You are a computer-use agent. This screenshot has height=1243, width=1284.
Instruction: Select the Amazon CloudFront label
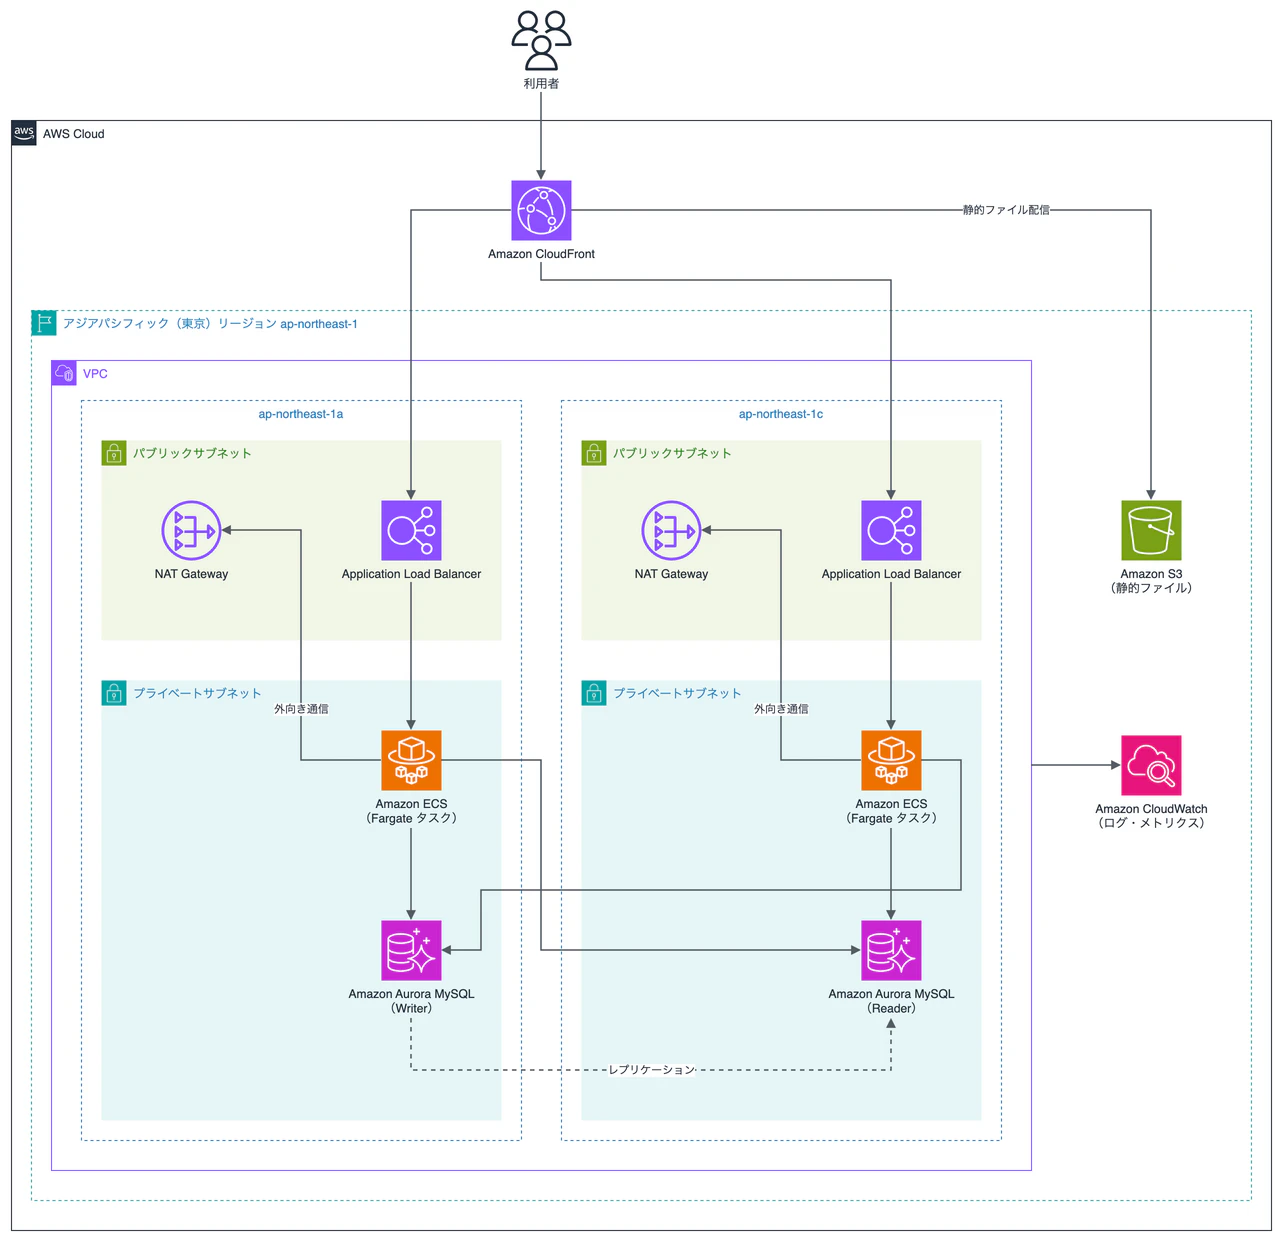(541, 254)
